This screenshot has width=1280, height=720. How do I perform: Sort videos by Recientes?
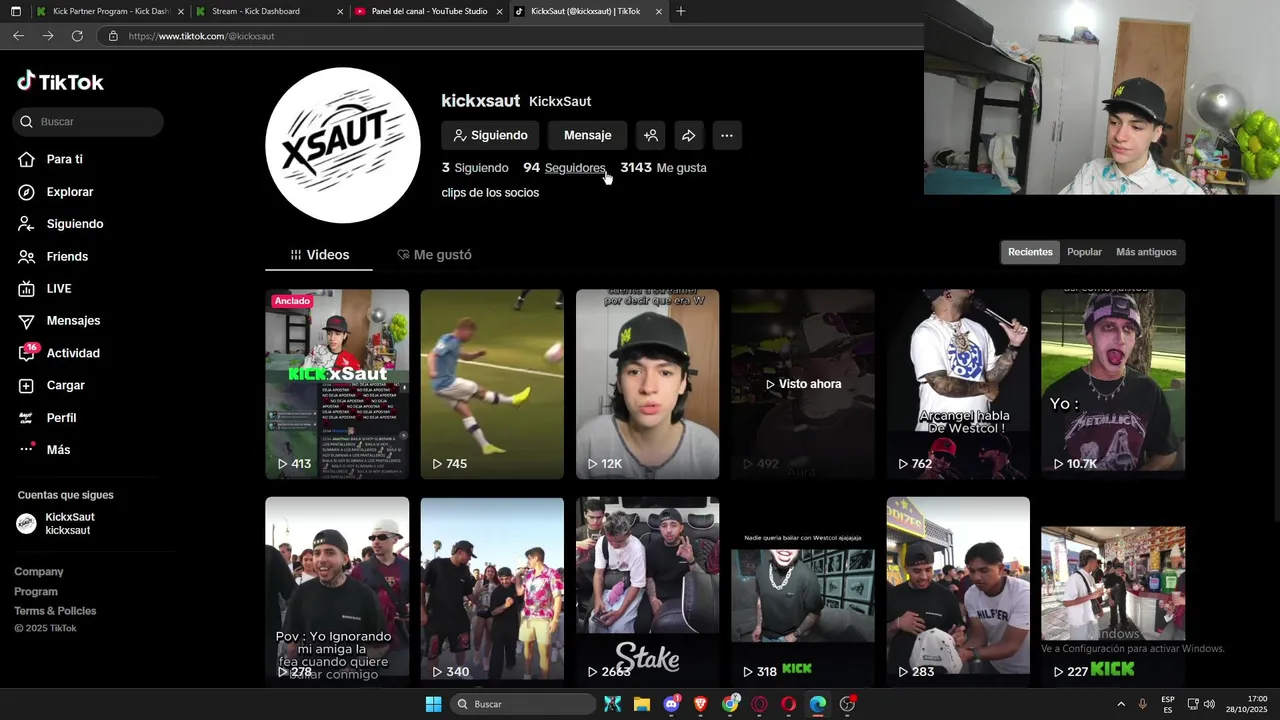1030,252
